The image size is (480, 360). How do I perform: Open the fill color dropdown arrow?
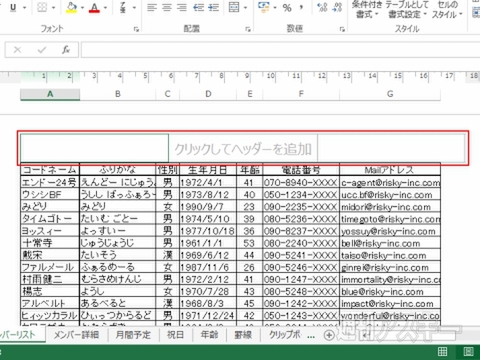[82, 8]
